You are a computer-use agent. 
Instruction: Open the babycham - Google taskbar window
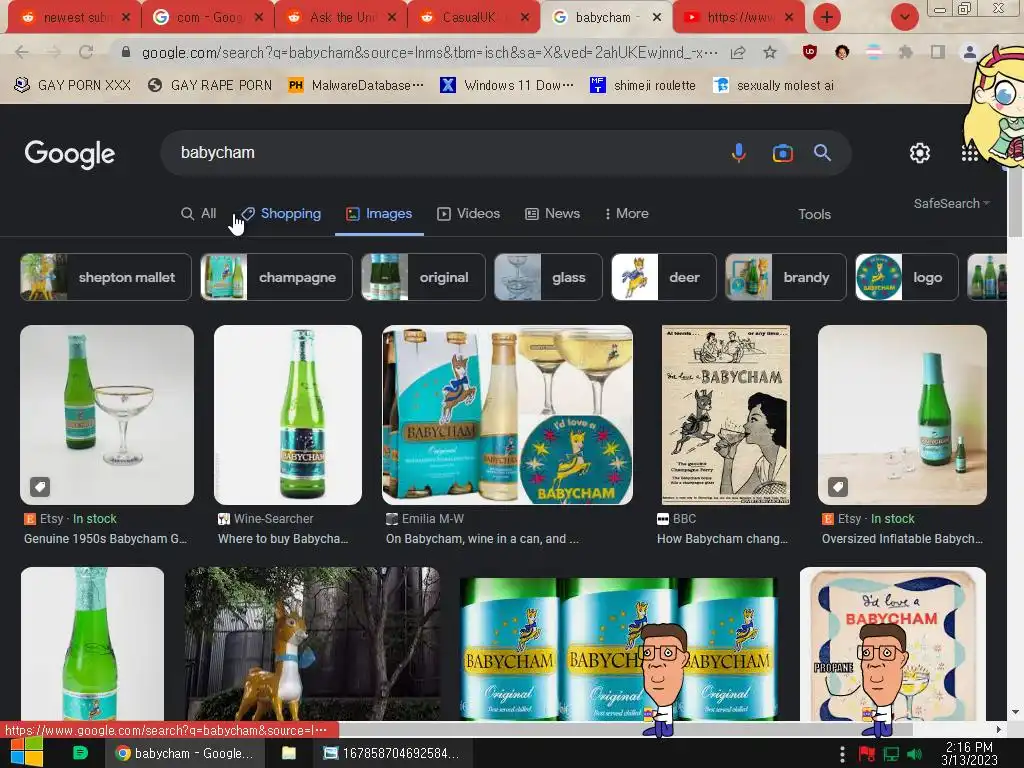pos(185,753)
